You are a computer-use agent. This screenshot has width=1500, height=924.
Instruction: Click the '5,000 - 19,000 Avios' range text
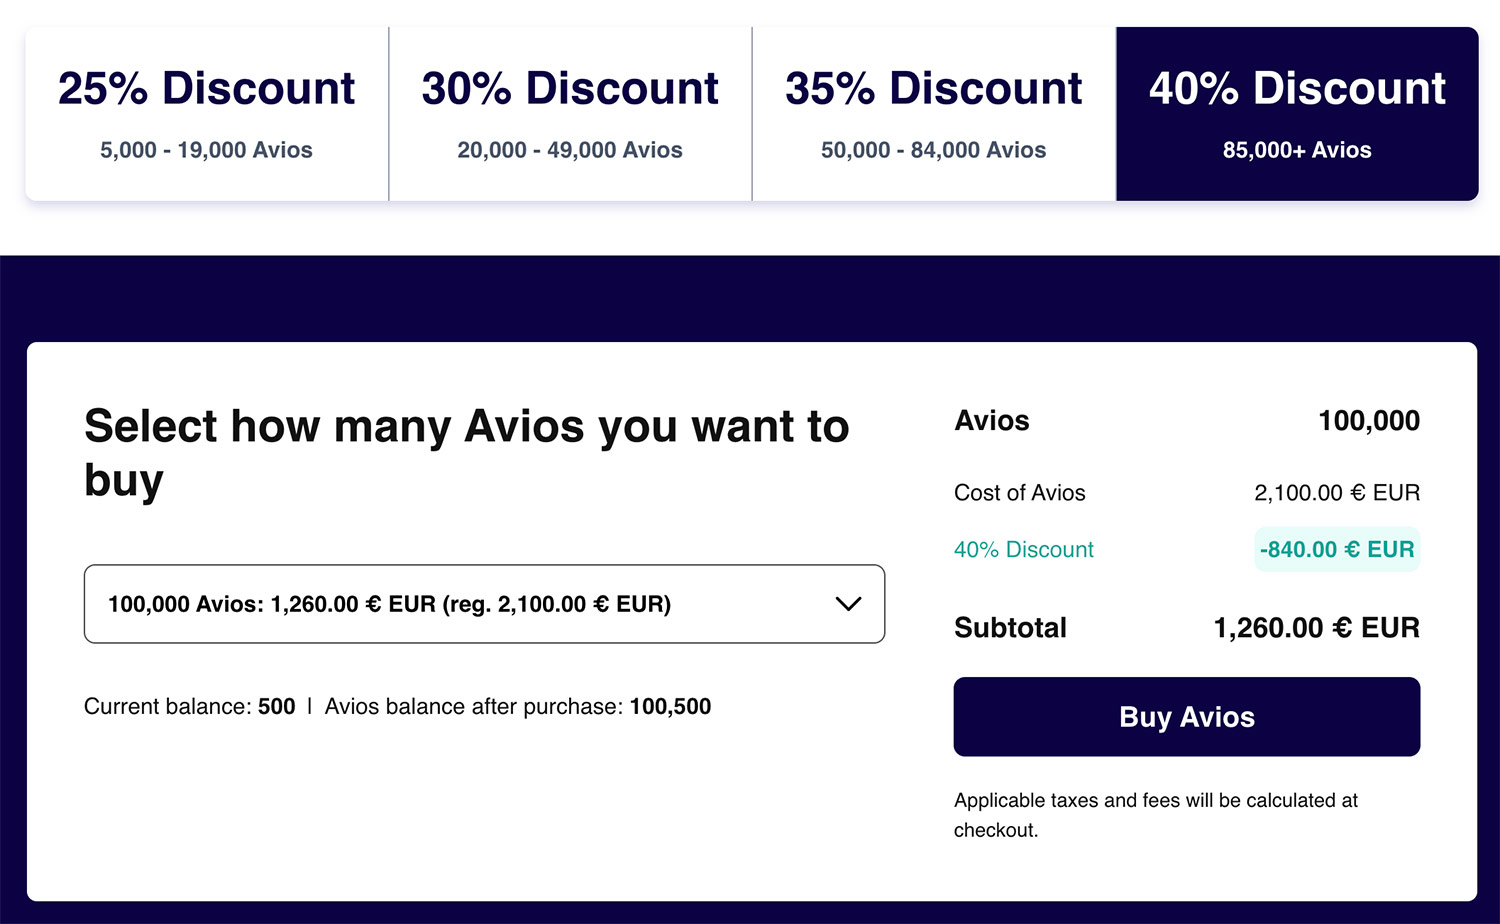(x=206, y=150)
